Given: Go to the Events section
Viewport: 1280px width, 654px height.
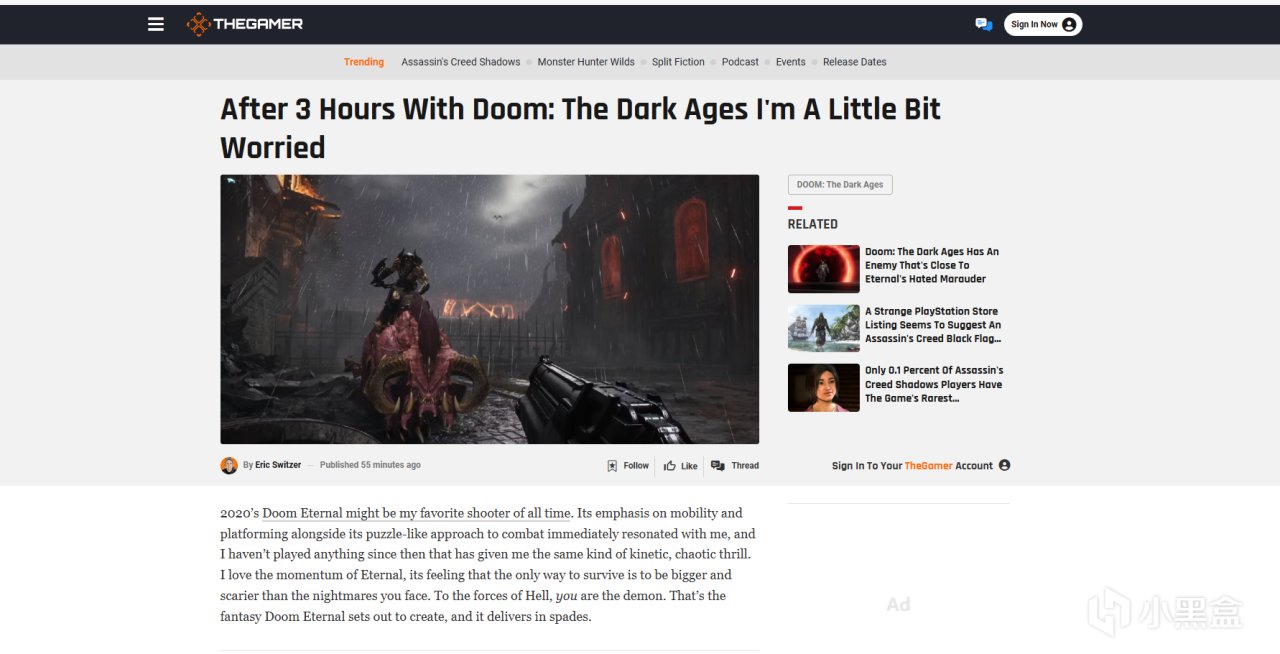Looking at the screenshot, I should 790,62.
